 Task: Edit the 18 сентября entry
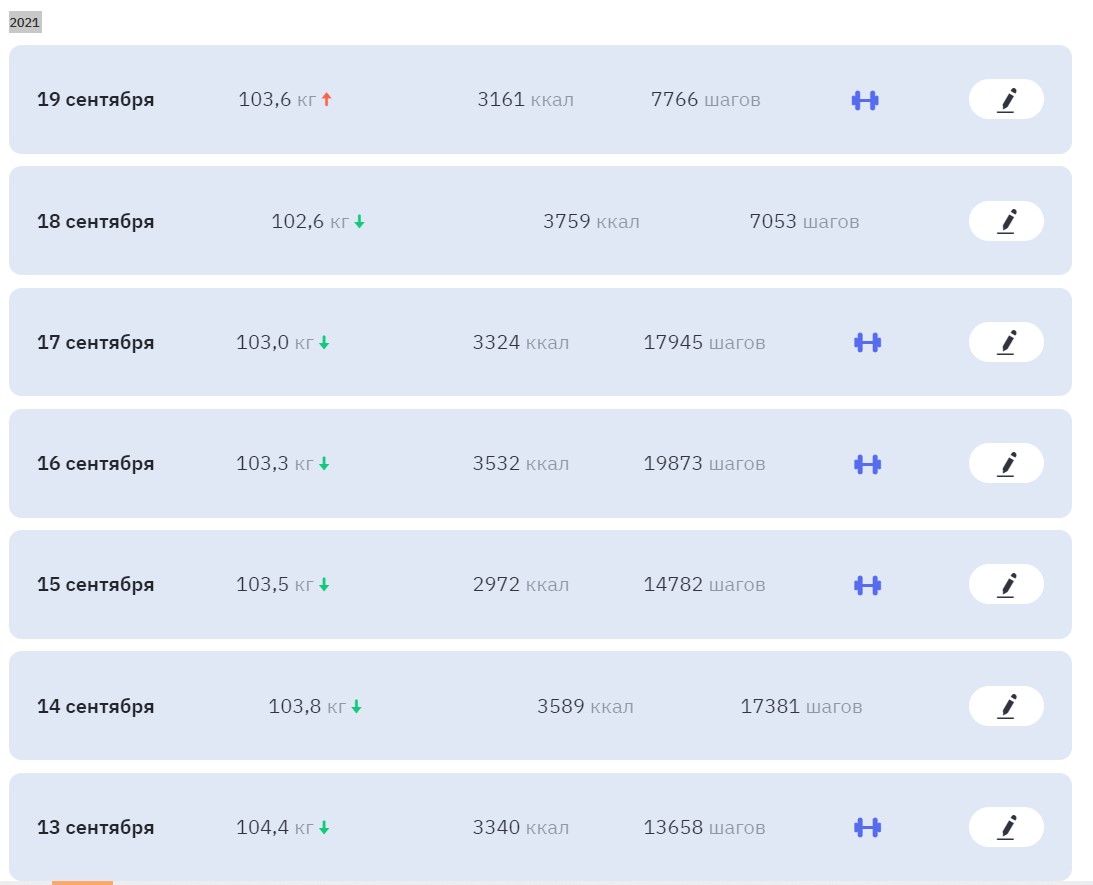(x=1006, y=221)
